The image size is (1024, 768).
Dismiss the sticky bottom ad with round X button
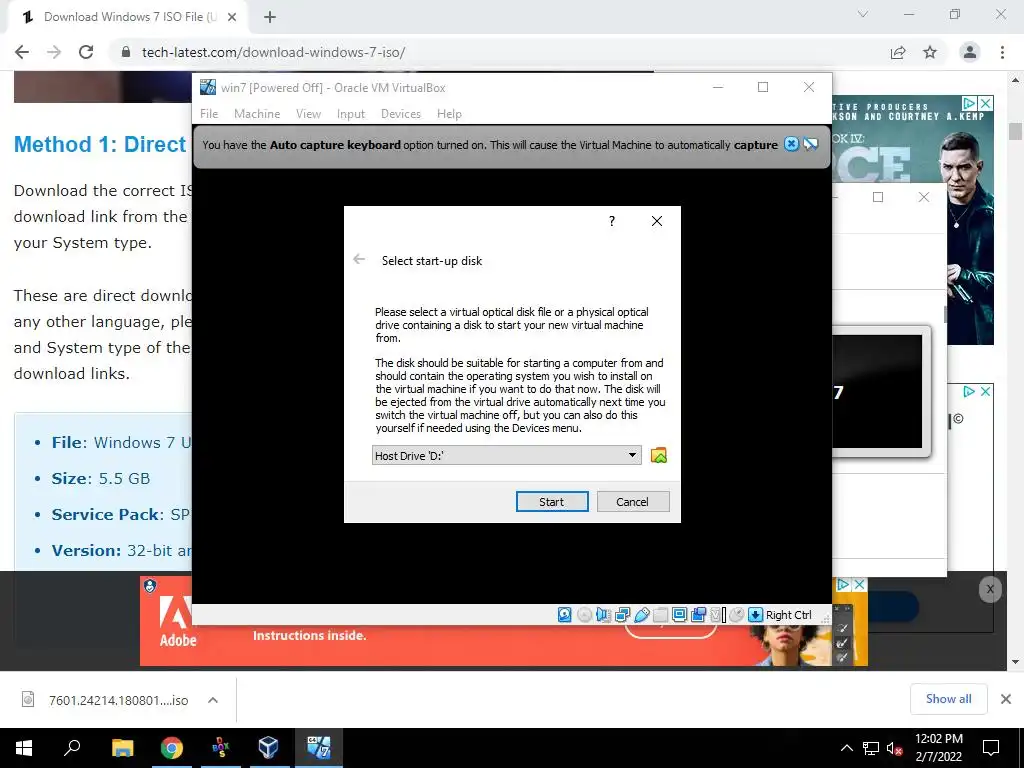tap(990, 589)
